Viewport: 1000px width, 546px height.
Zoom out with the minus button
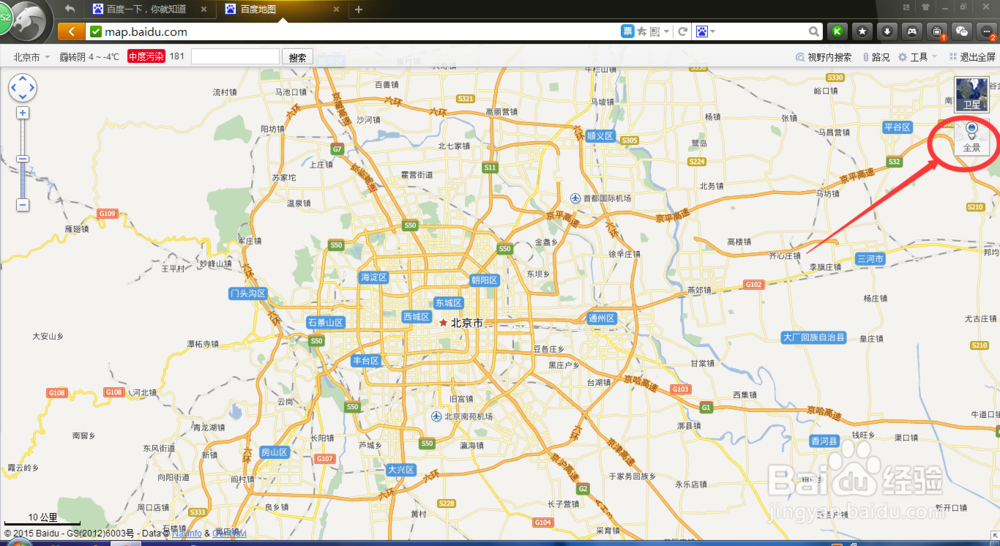22,205
